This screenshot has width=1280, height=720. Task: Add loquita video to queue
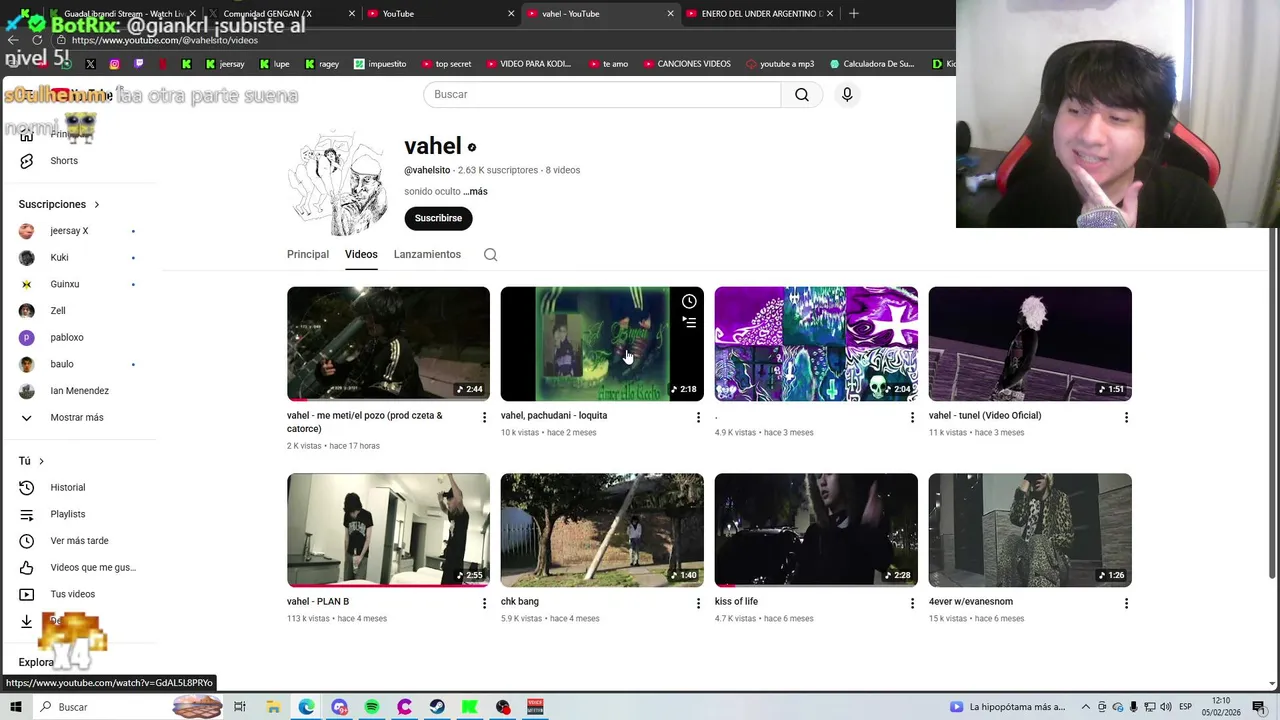(689, 322)
